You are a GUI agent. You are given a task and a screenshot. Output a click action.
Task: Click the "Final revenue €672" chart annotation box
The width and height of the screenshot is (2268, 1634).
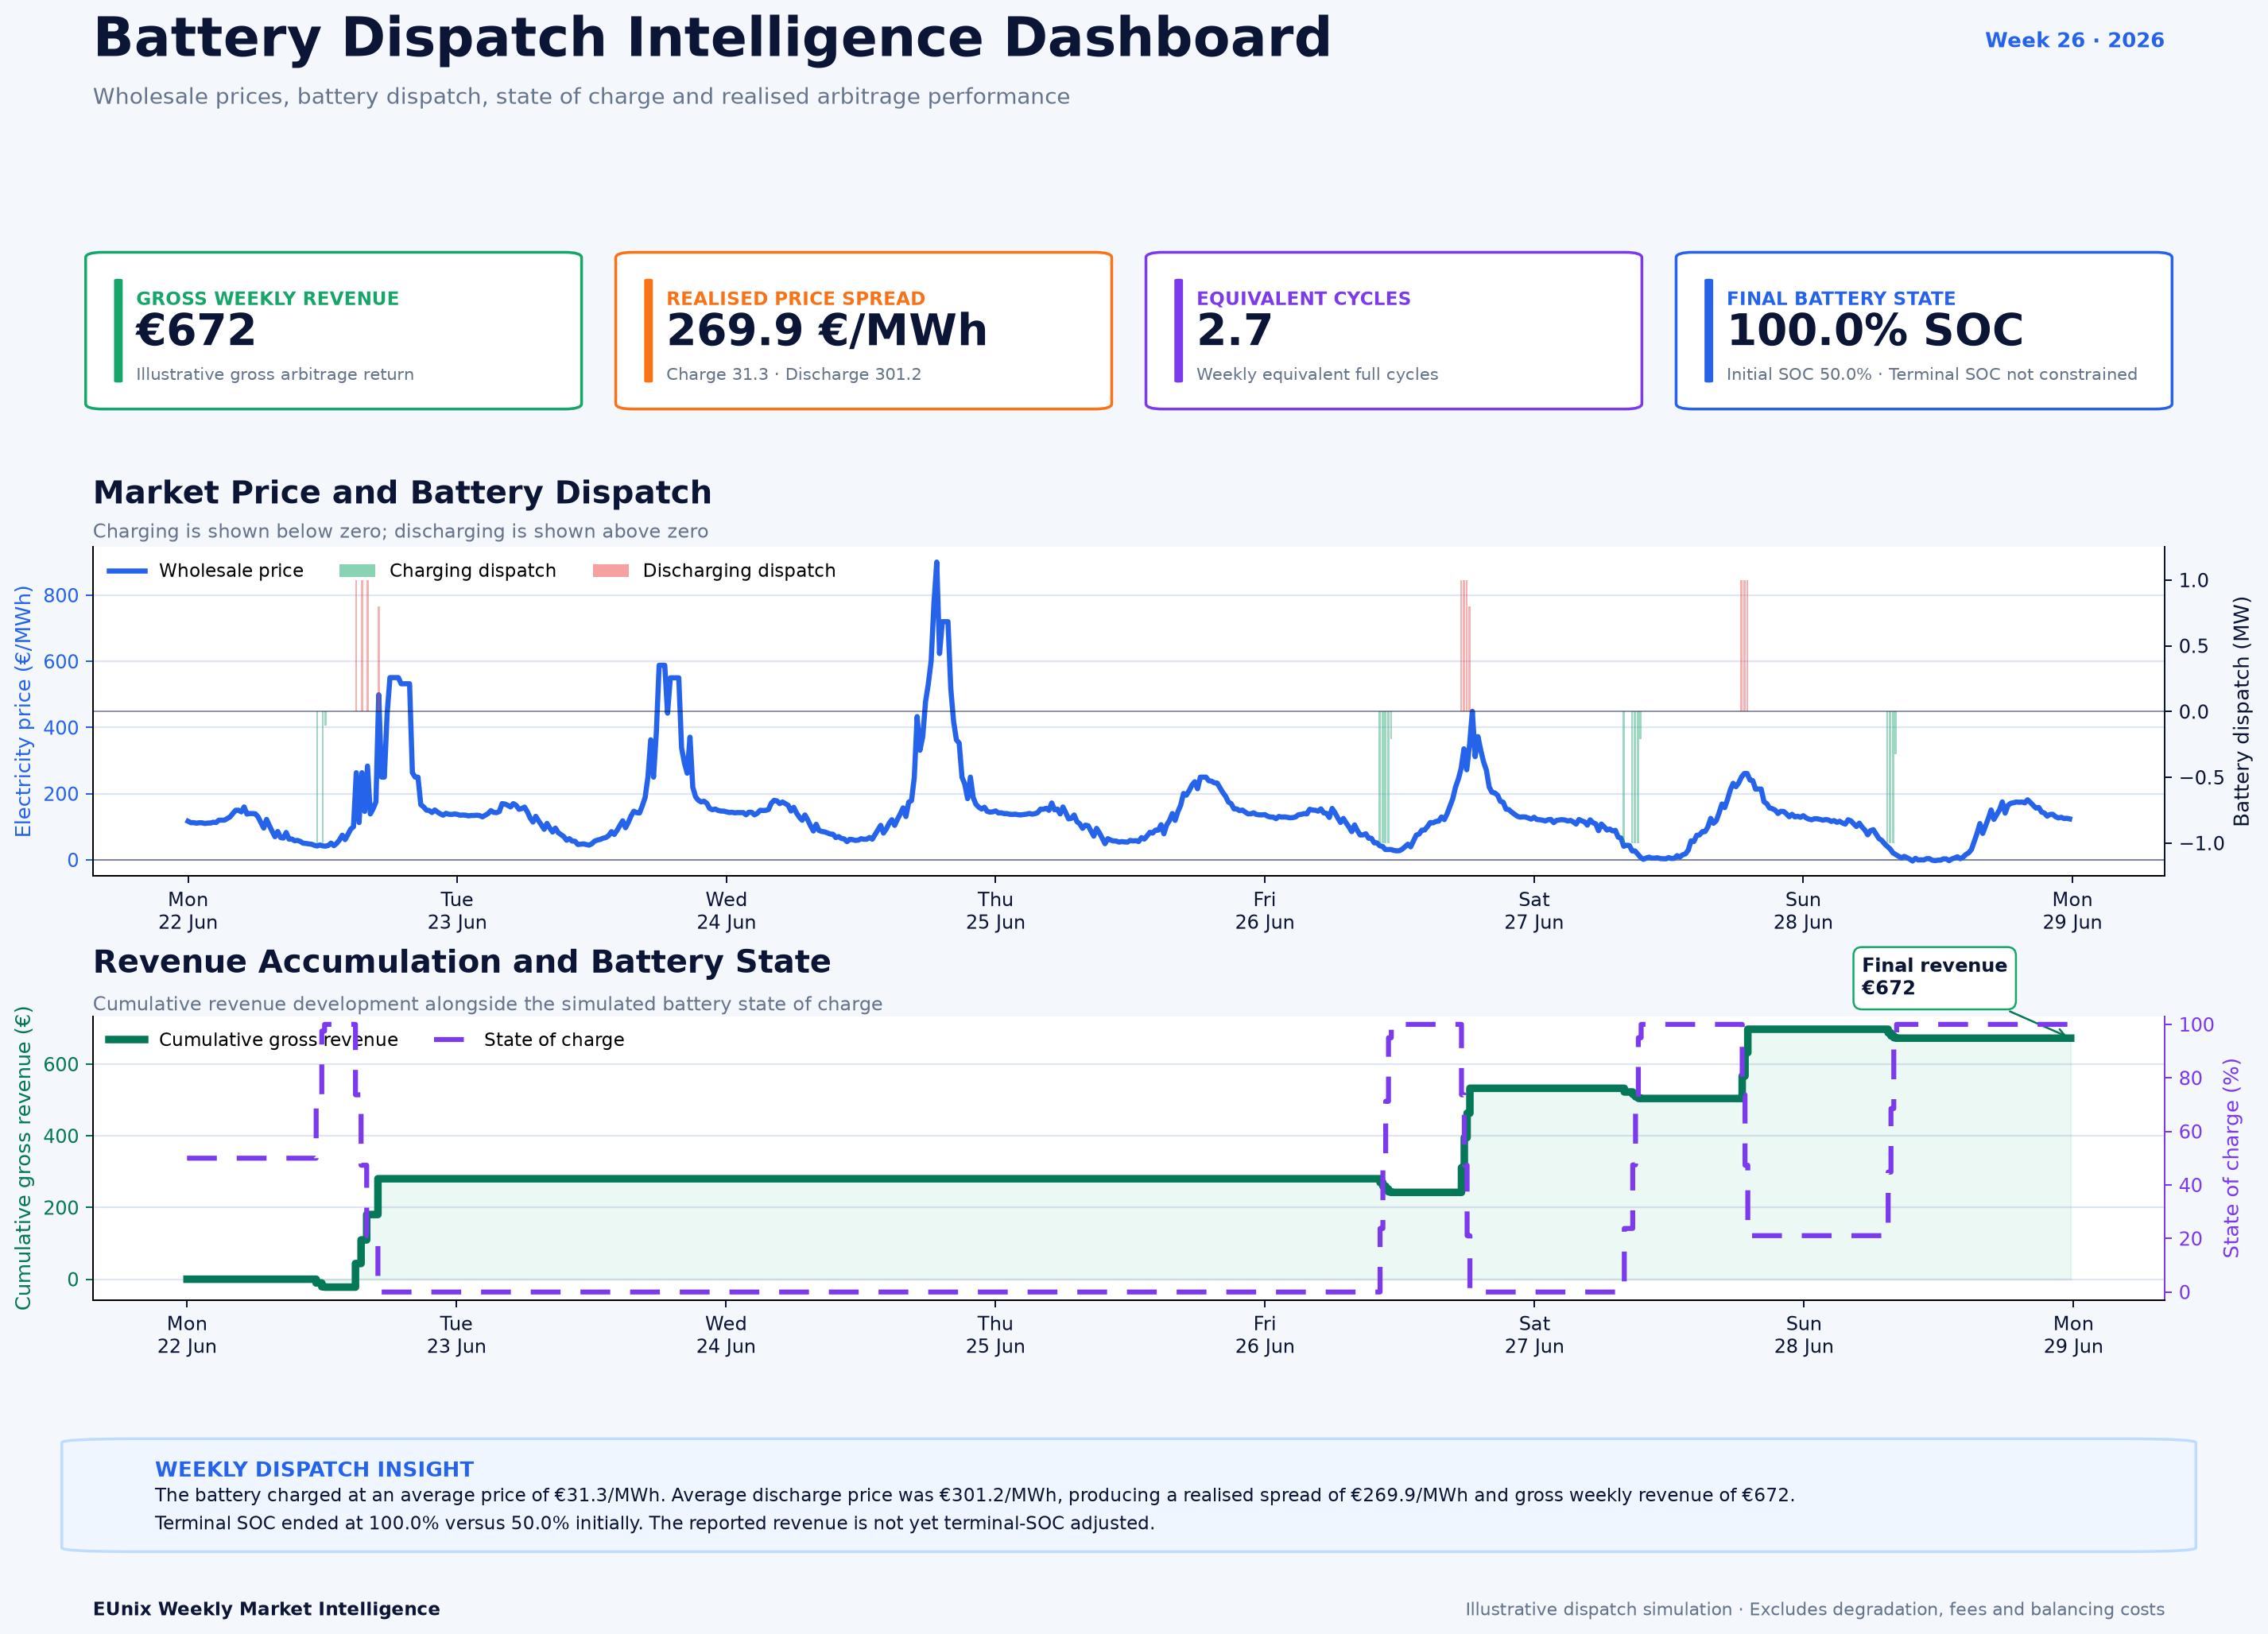(1934, 978)
